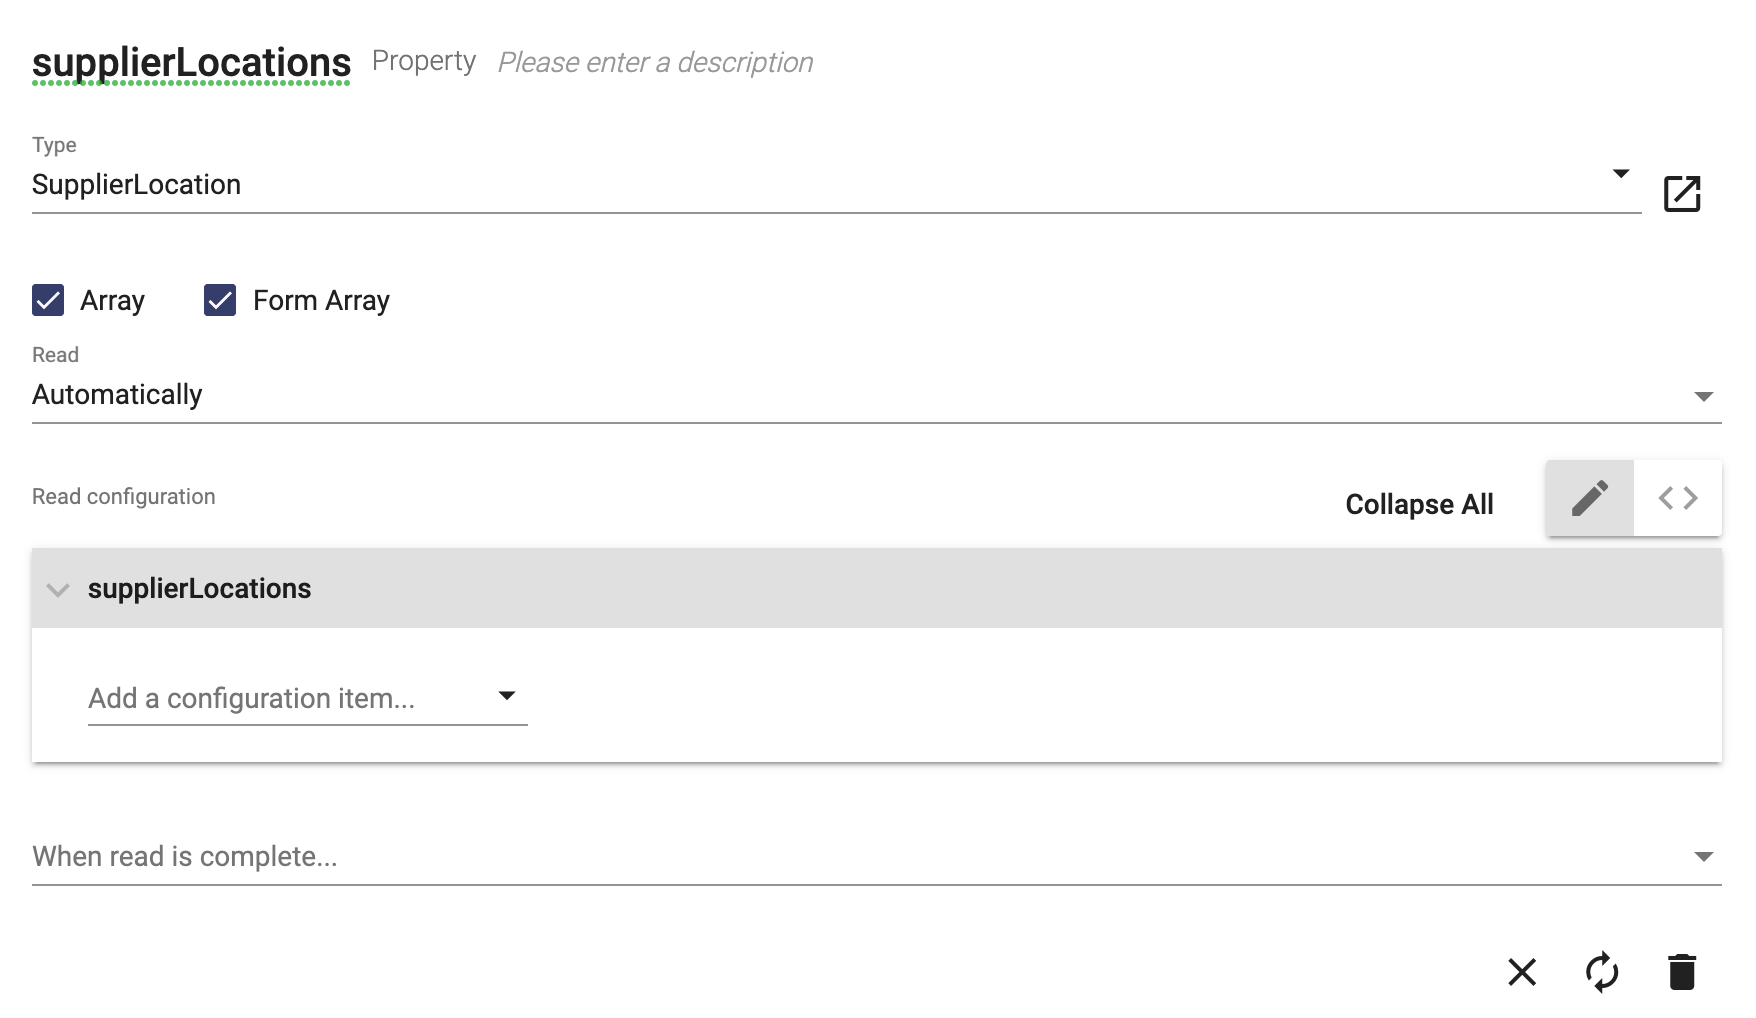The width and height of the screenshot is (1756, 1018).
Task: Click the refresh sync arrows icon
Action: pos(1602,971)
